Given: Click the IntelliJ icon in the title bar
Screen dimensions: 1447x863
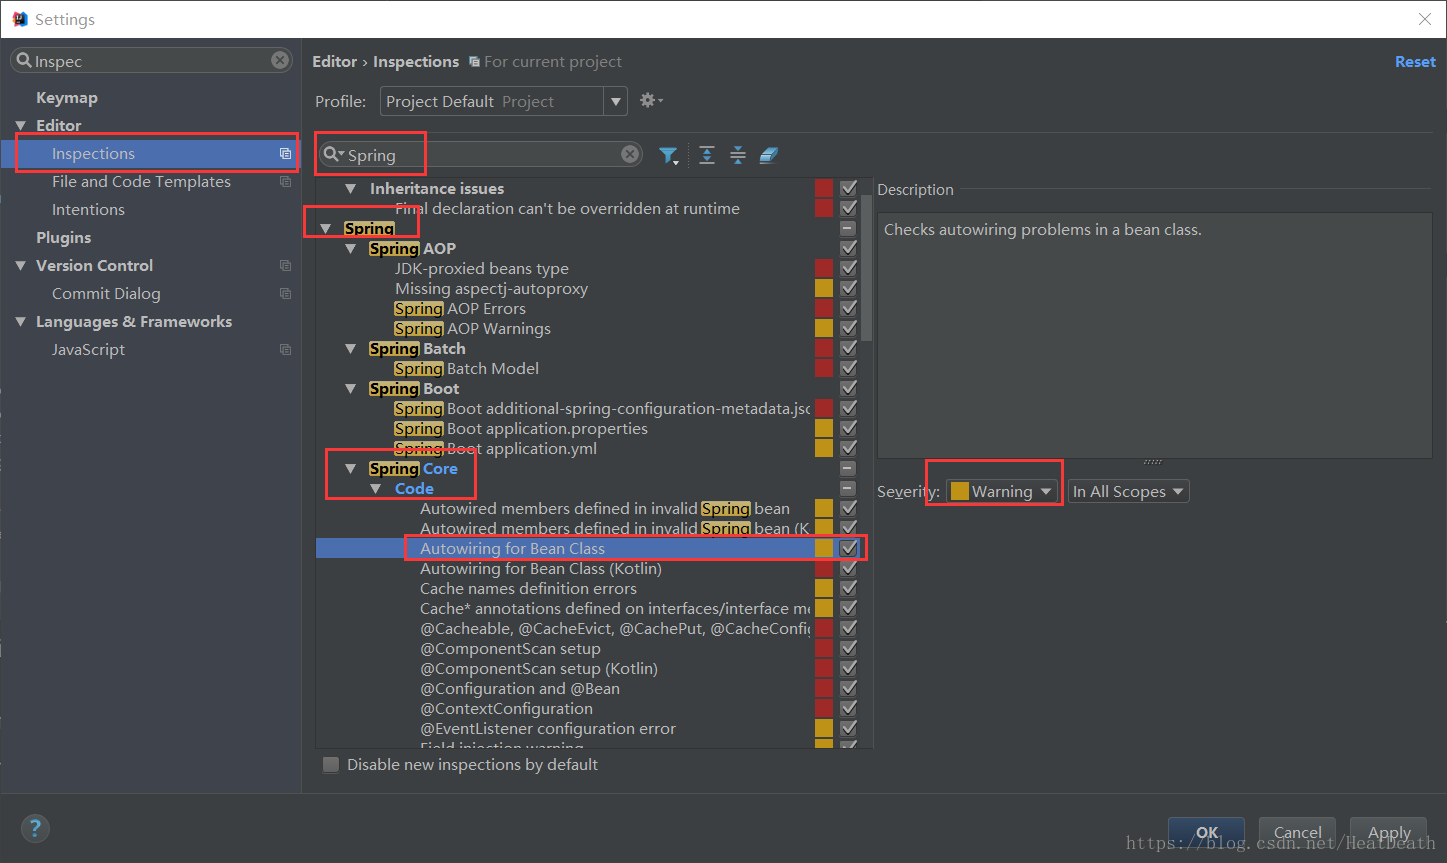Looking at the screenshot, I should [x=20, y=19].
